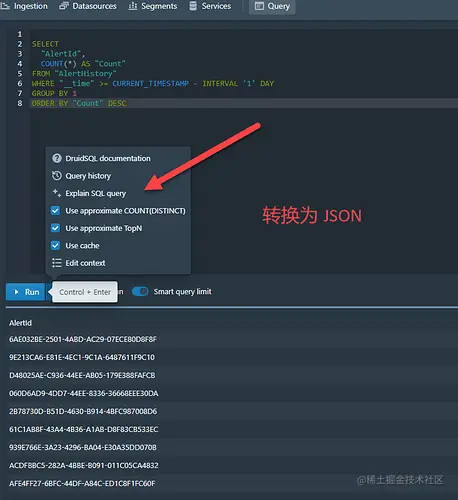
Task: Click the COUNT(*) AS "Count" line
Action: tap(83, 64)
